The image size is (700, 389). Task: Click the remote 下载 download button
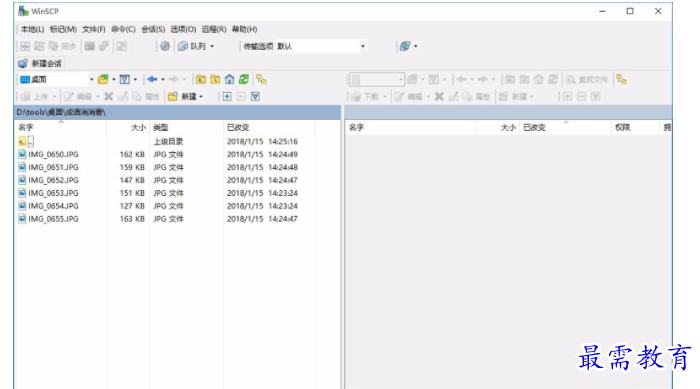(366, 96)
